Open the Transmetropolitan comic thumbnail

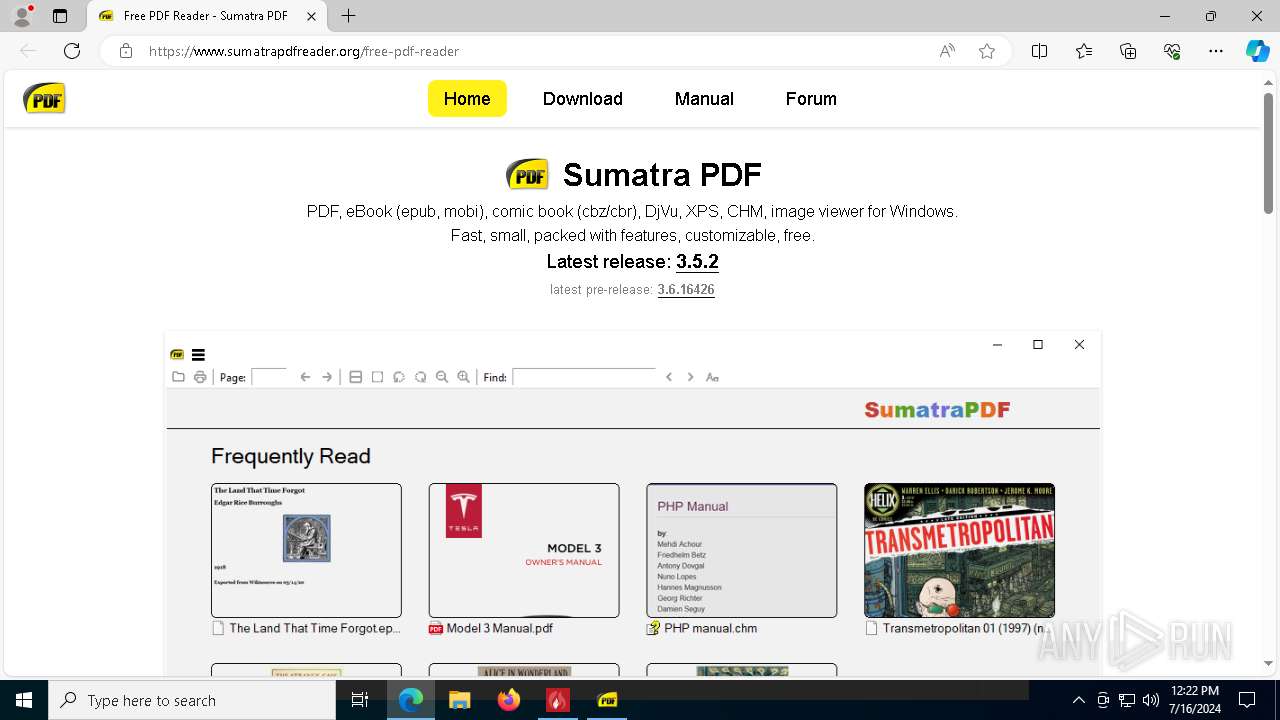point(959,550)
